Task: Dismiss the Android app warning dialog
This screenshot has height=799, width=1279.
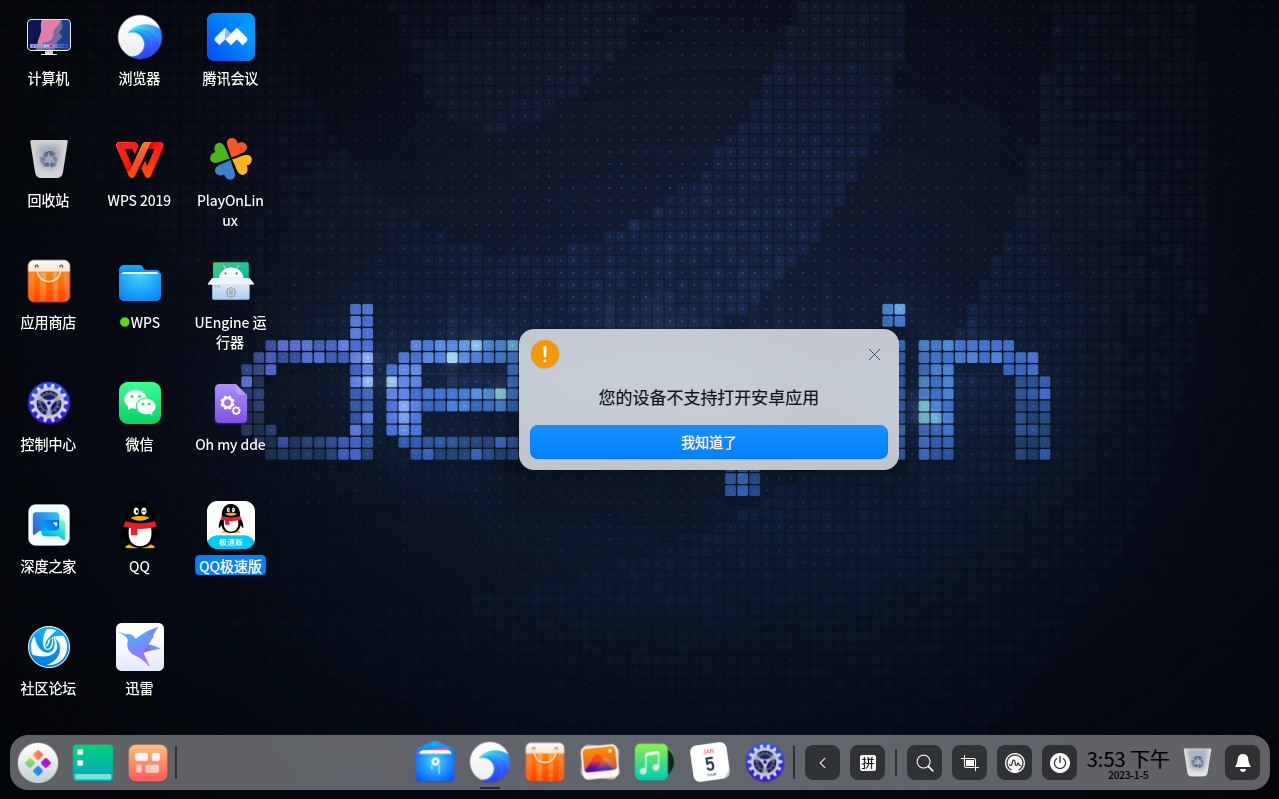Action: click(x=873, y=354)
